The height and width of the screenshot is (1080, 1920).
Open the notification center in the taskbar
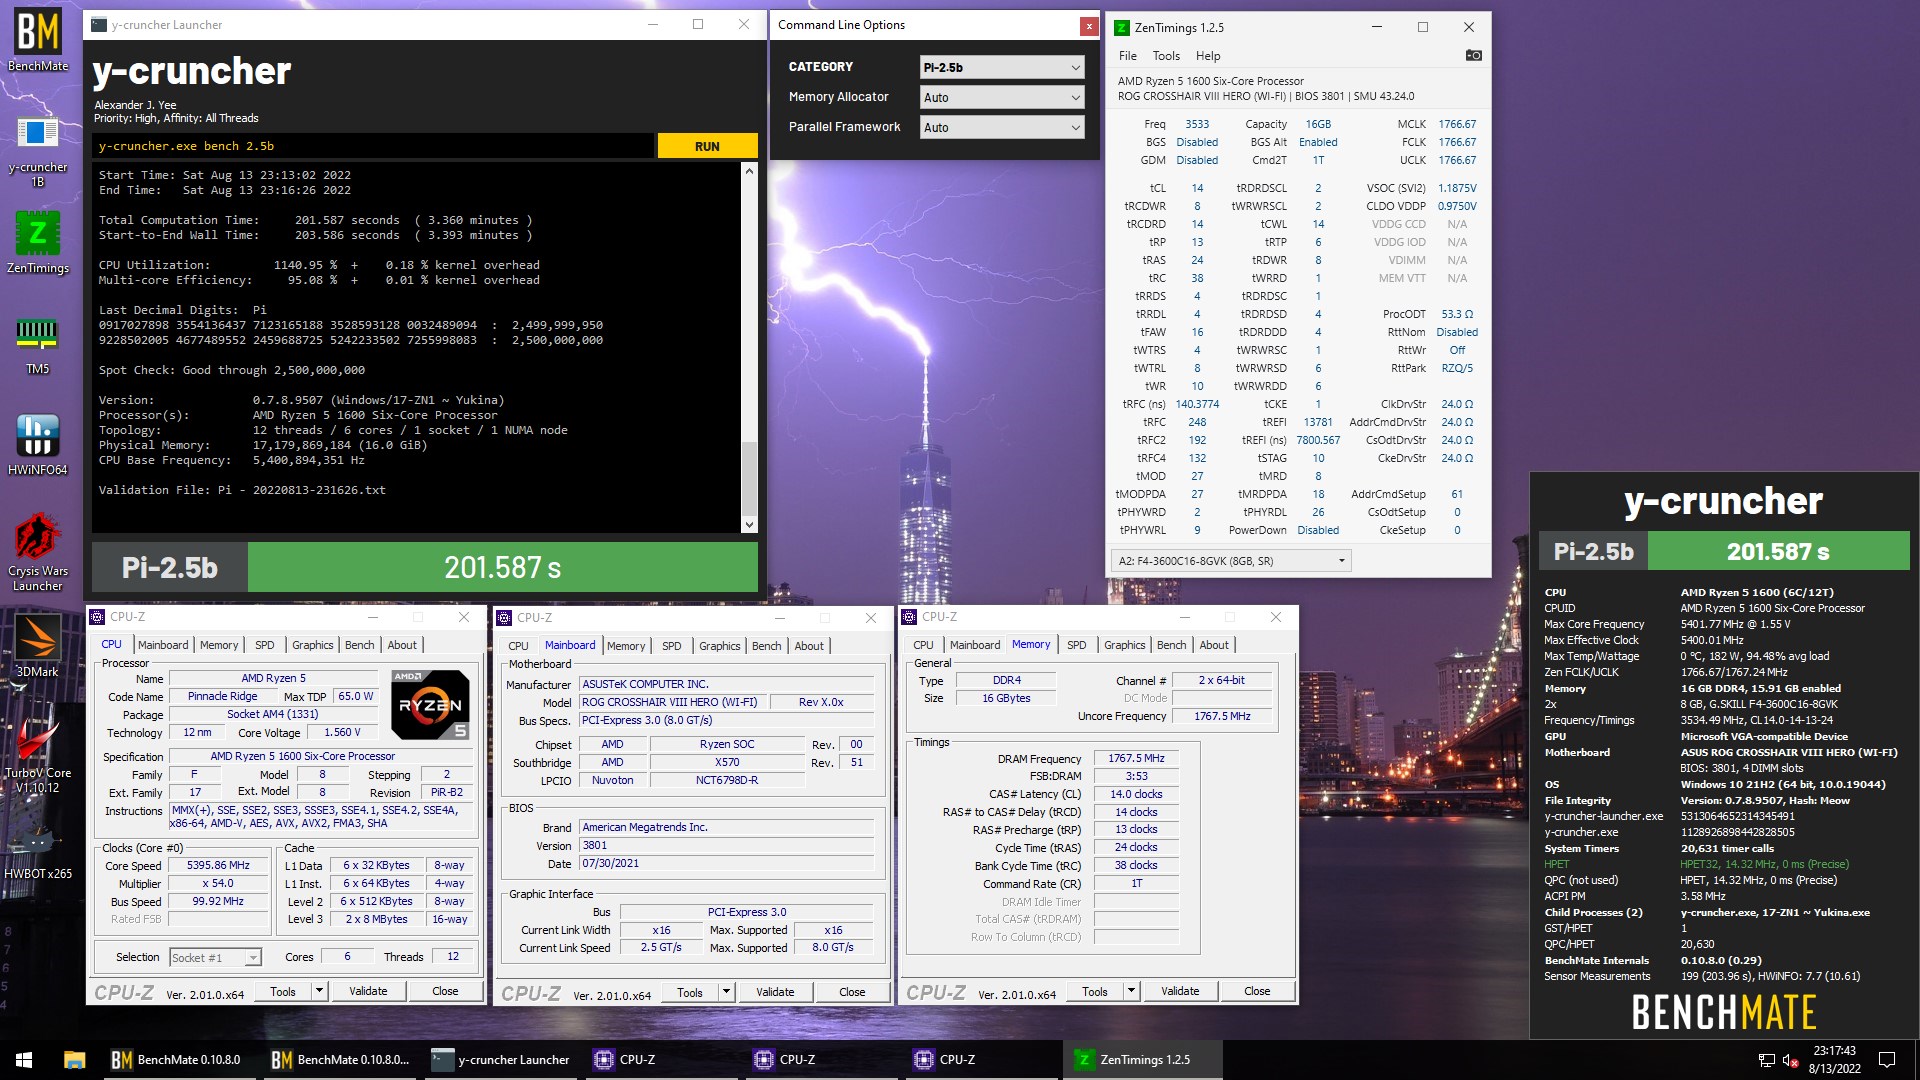click(1887, 1060)
